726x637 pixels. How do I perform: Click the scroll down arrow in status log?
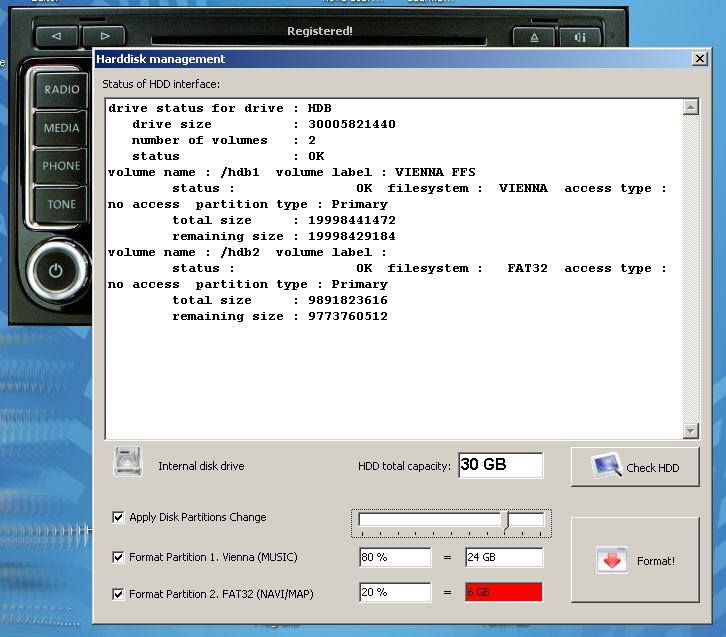point(690,431)
